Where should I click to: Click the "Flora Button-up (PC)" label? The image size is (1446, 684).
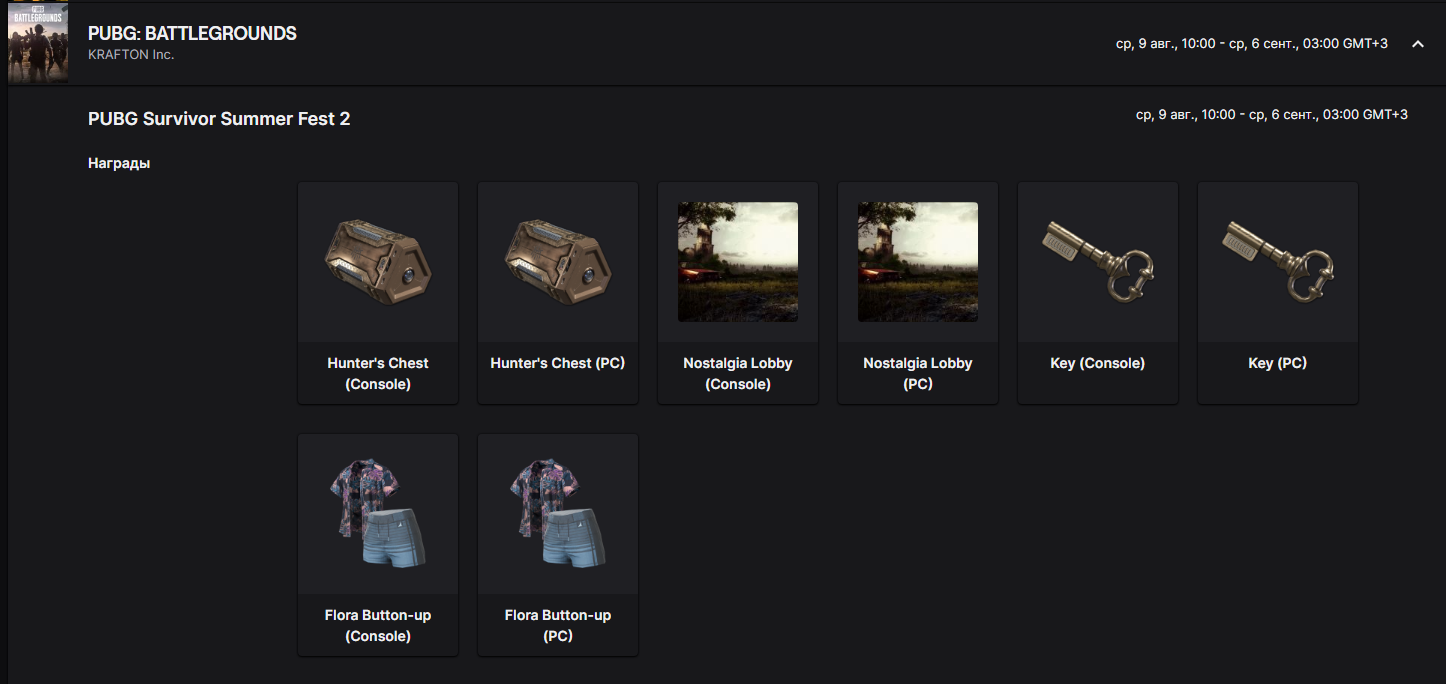tap(558, 625)
